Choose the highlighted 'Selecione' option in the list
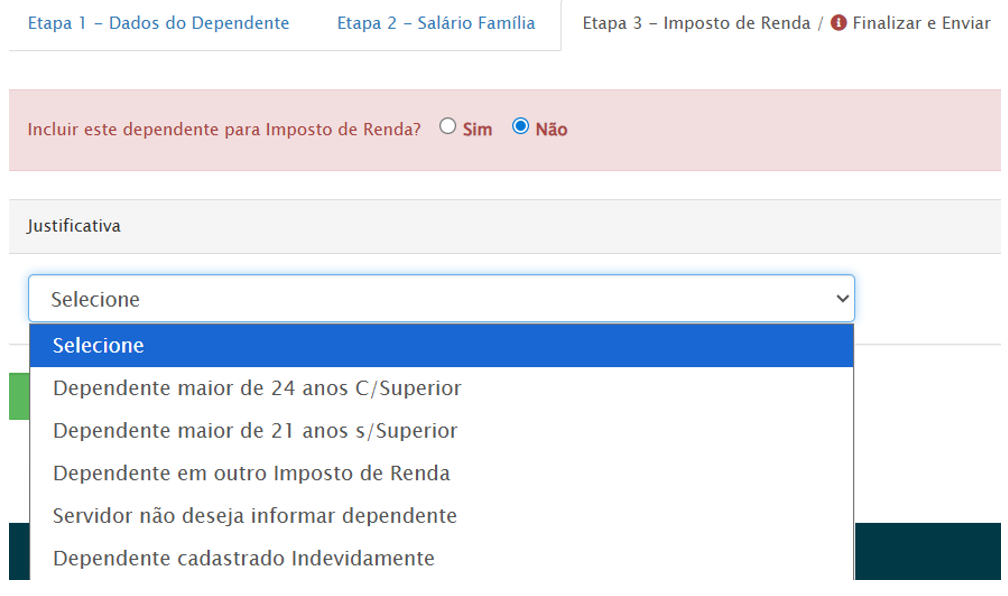1008x596 pixels. 441,346
